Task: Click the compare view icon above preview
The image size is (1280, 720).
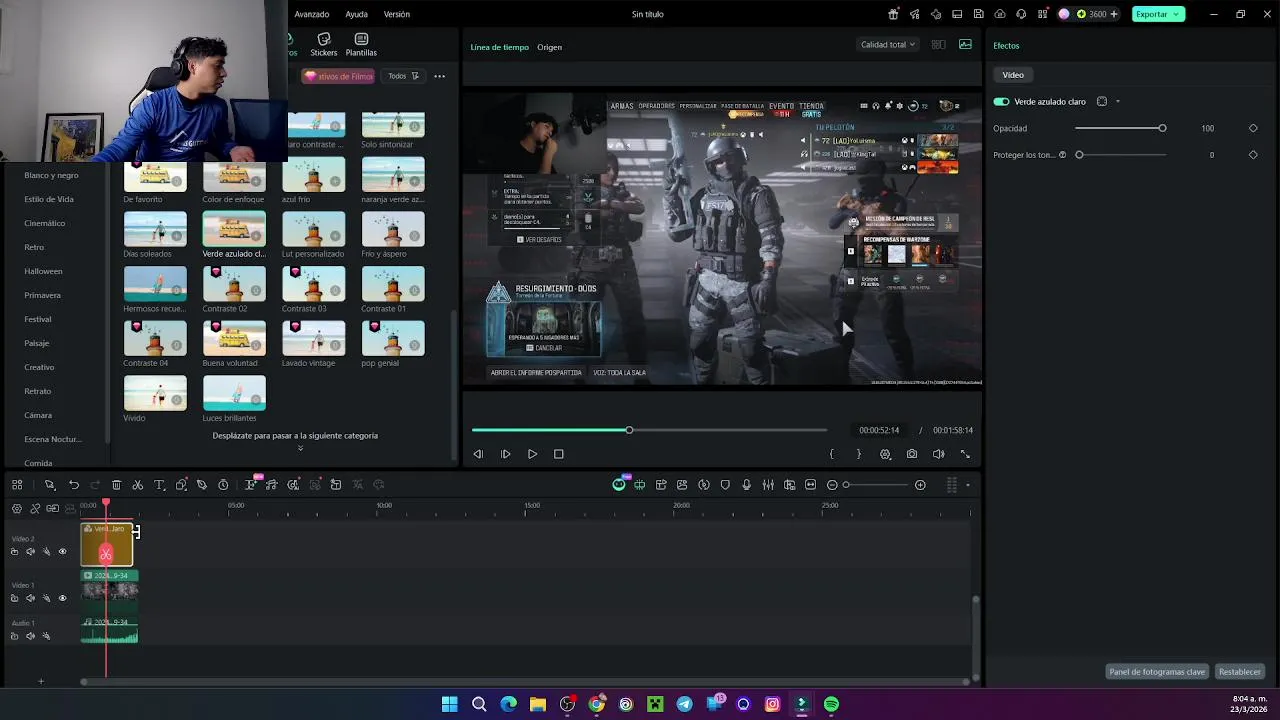Action: pos(938,44)
